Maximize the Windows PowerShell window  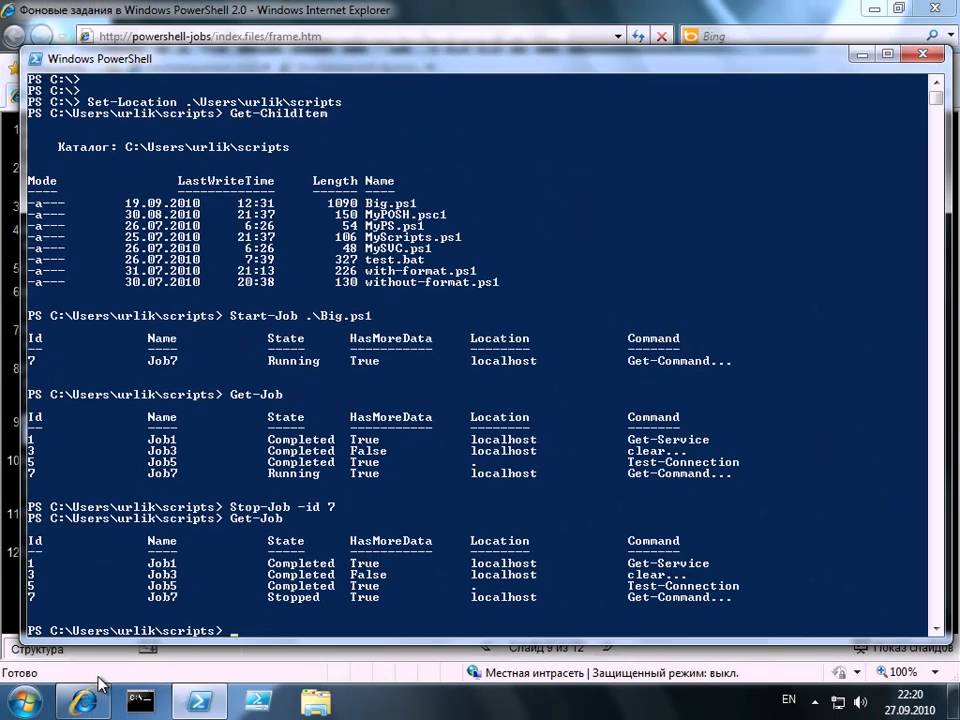coord(888,54)
